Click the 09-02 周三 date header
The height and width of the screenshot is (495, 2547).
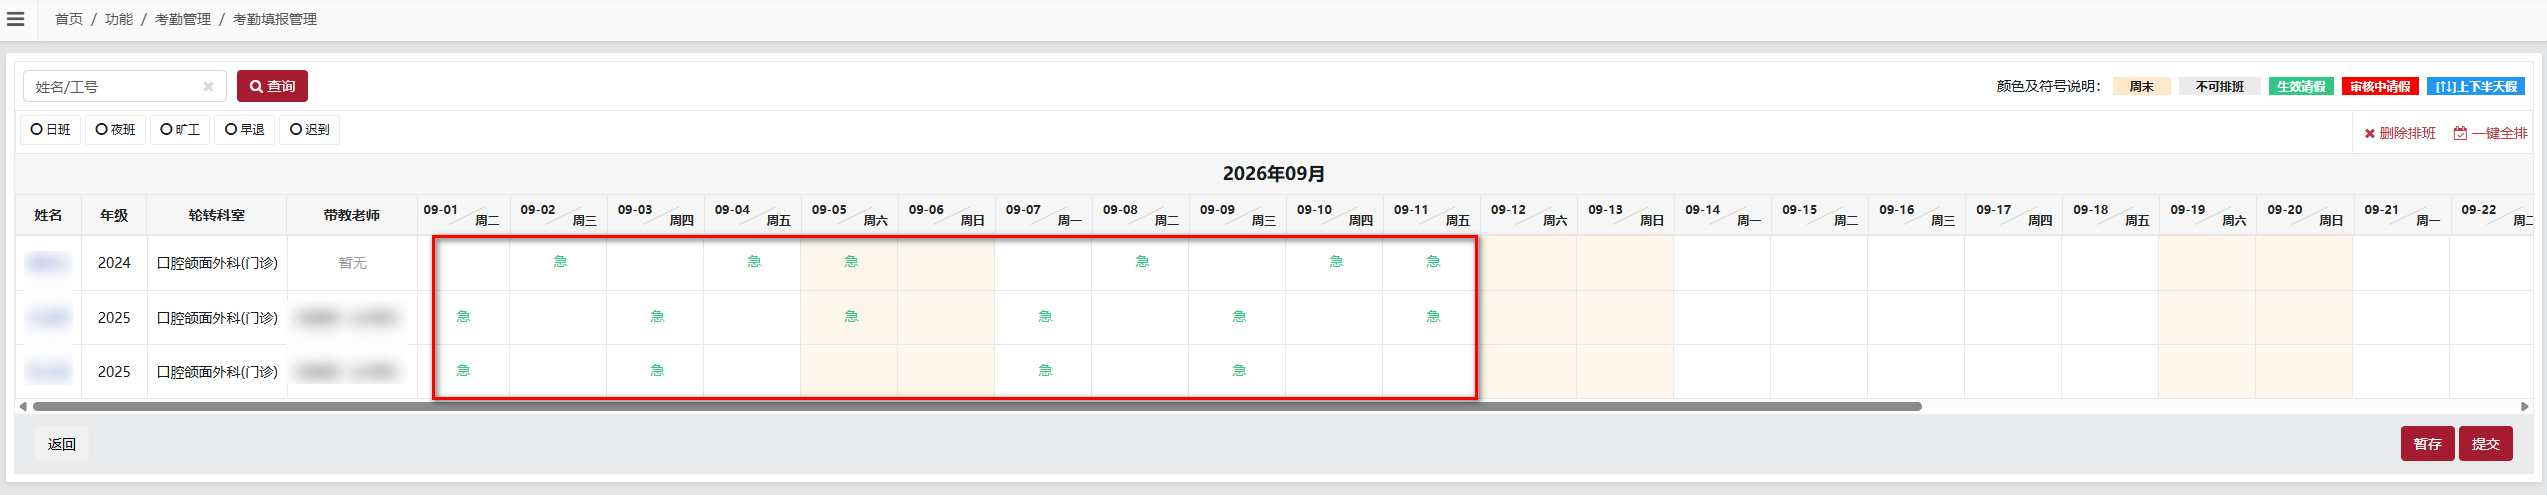[558, 215]
